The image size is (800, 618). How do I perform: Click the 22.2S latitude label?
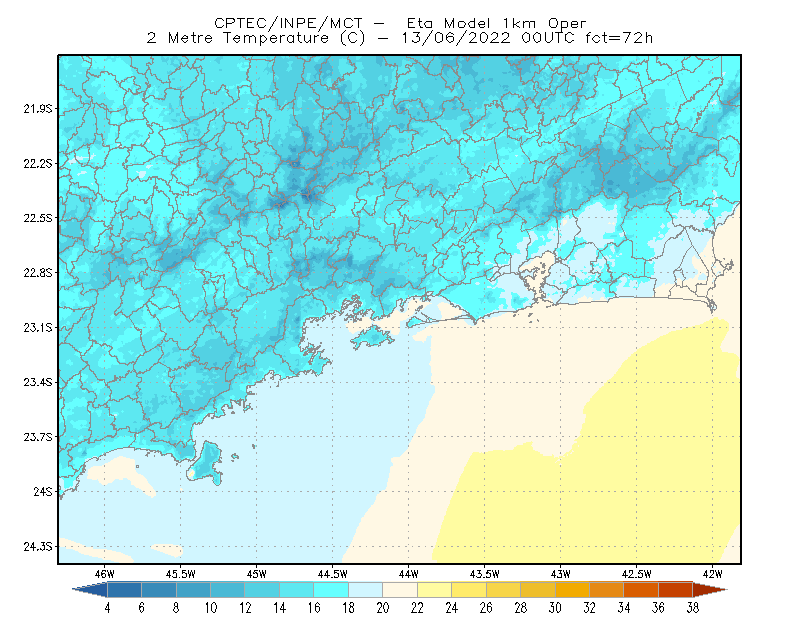tap(38, 163)
